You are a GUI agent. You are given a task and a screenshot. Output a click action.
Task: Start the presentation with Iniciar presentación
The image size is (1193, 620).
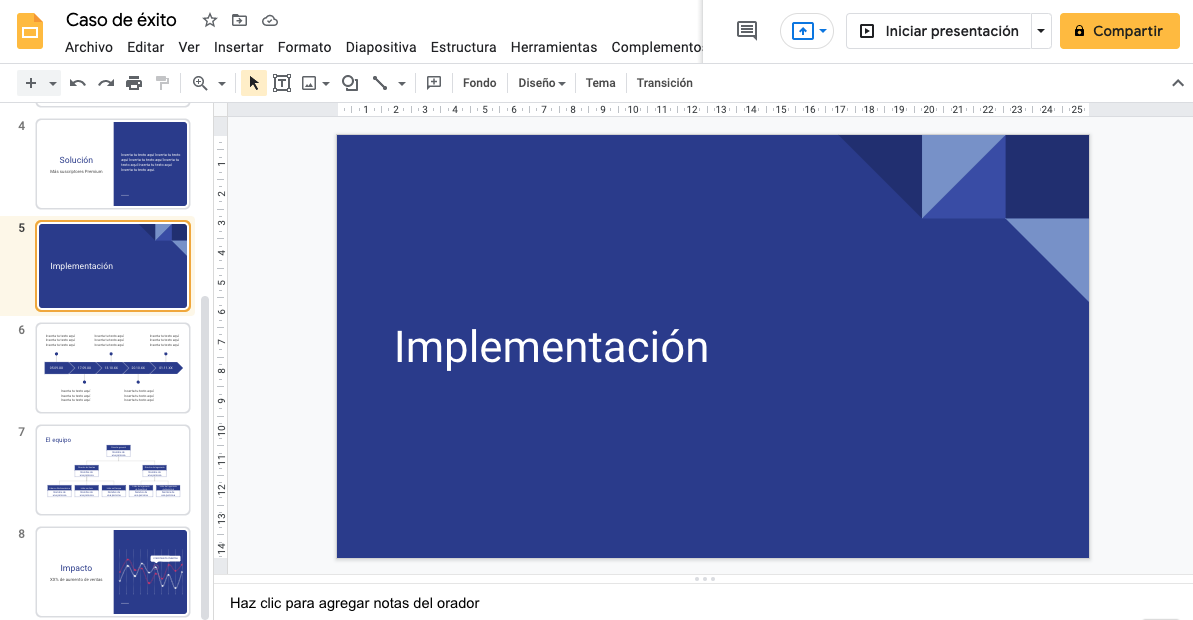tap(940, 31)
